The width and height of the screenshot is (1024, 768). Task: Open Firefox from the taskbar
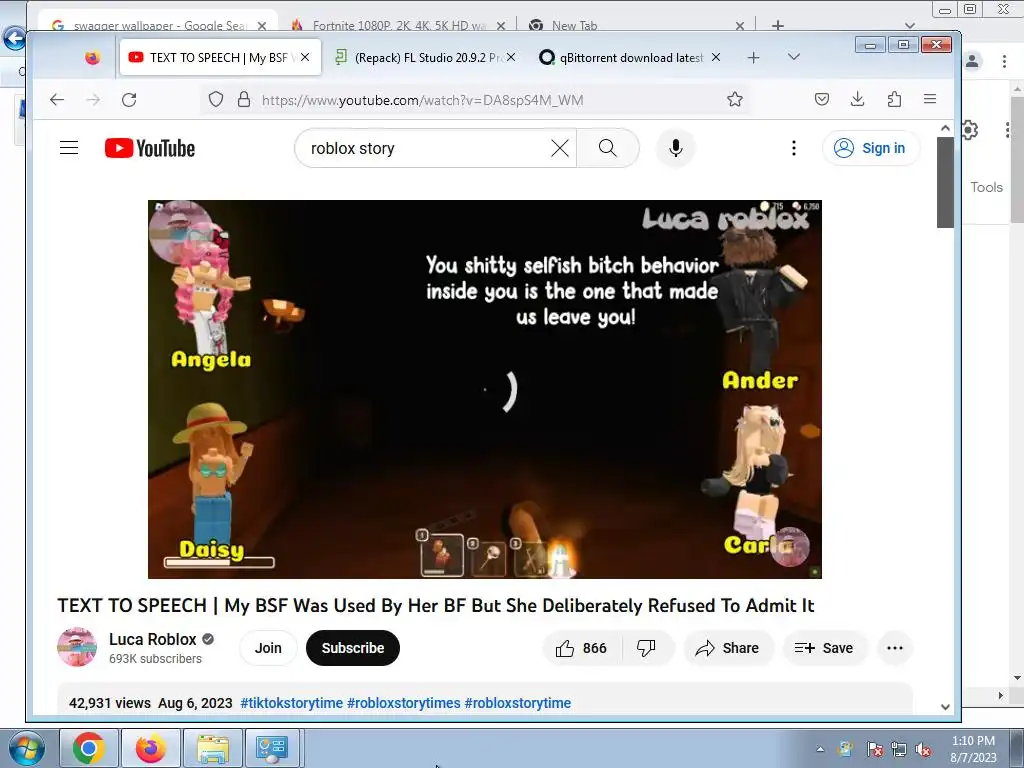click(x=150, y=748)
